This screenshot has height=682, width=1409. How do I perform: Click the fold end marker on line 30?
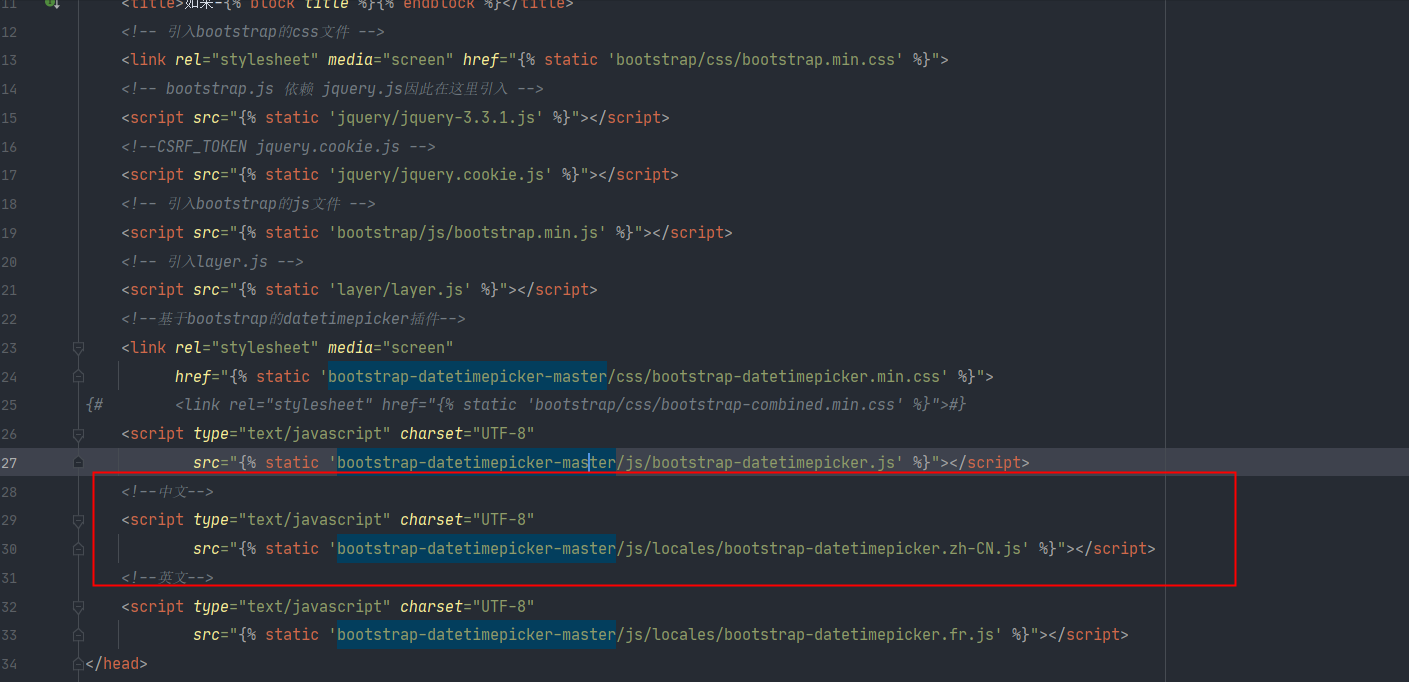click(x=78, y=549)
